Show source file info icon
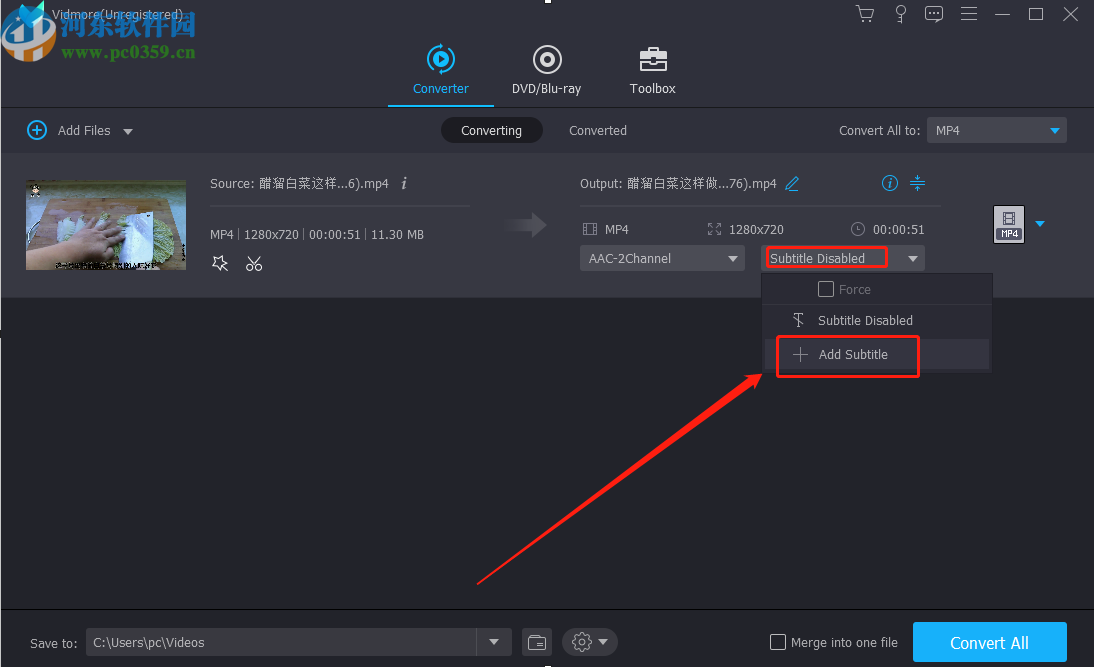The height and width of the screenshot is (667, 1094). [x=404, y=183]
